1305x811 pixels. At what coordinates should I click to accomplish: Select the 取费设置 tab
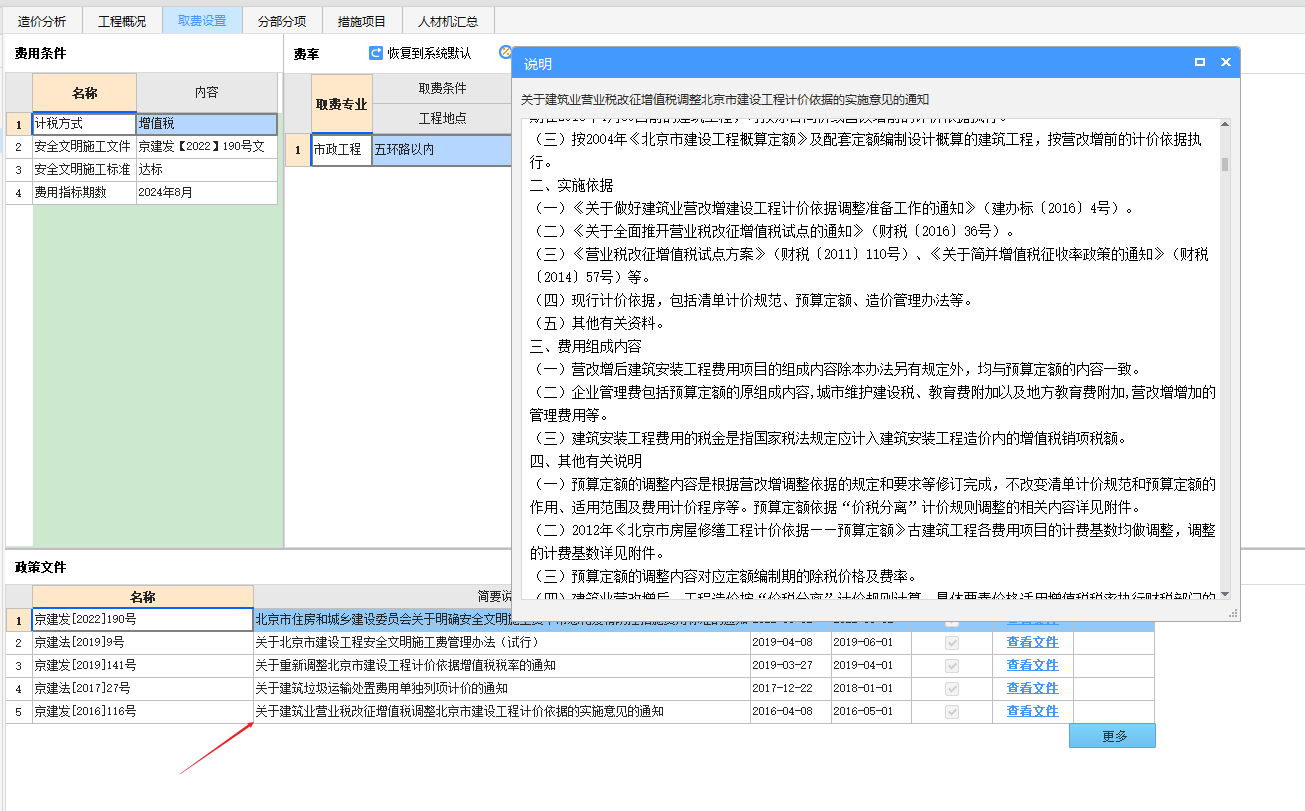[x=202, y=21]
